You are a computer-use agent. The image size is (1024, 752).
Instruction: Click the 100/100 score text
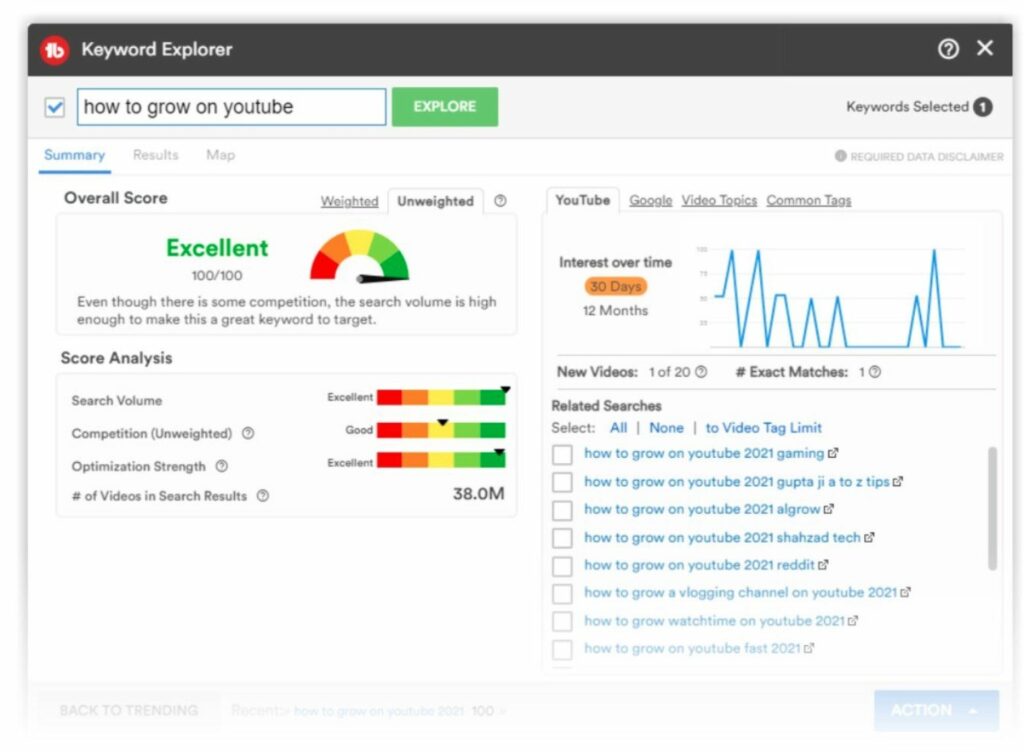pyautogui.click(x=217, y=275)
